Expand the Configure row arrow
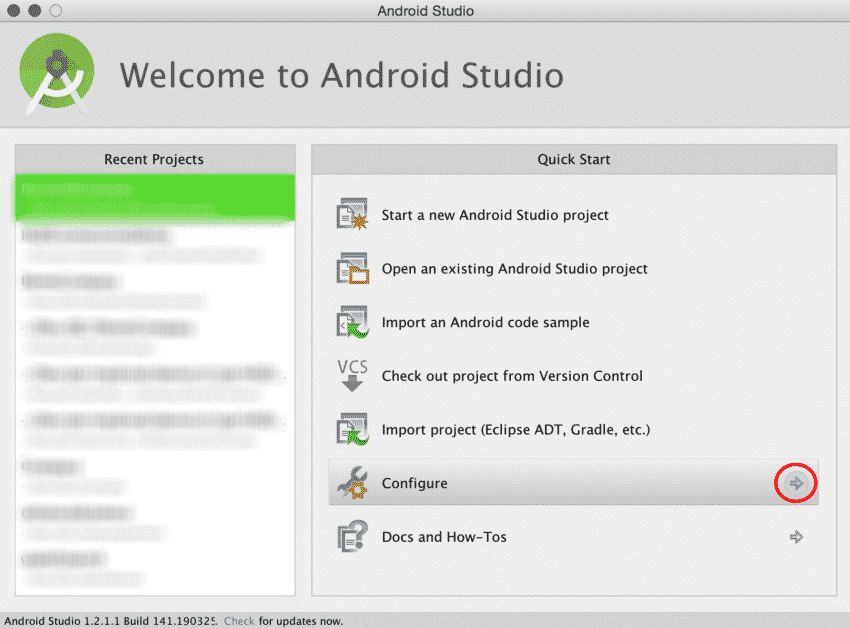 coord(796,483)
